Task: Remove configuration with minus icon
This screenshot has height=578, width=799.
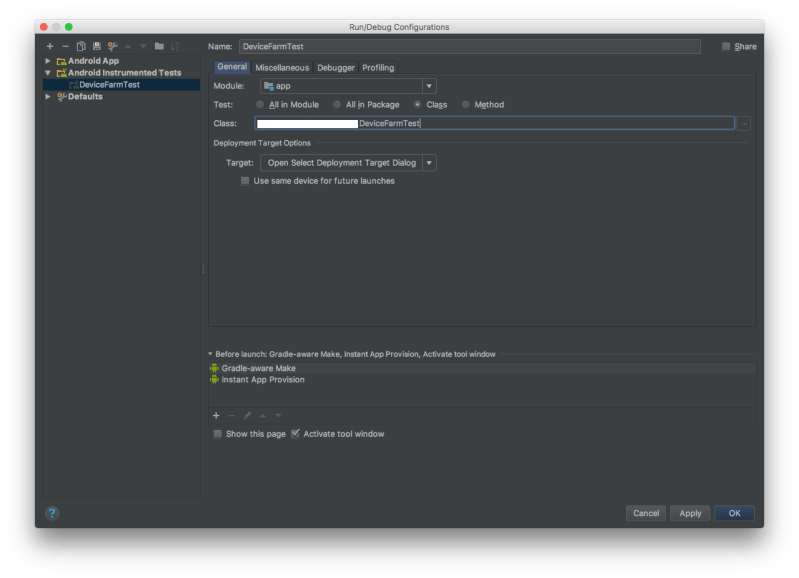Action: (x=65, y=46)
